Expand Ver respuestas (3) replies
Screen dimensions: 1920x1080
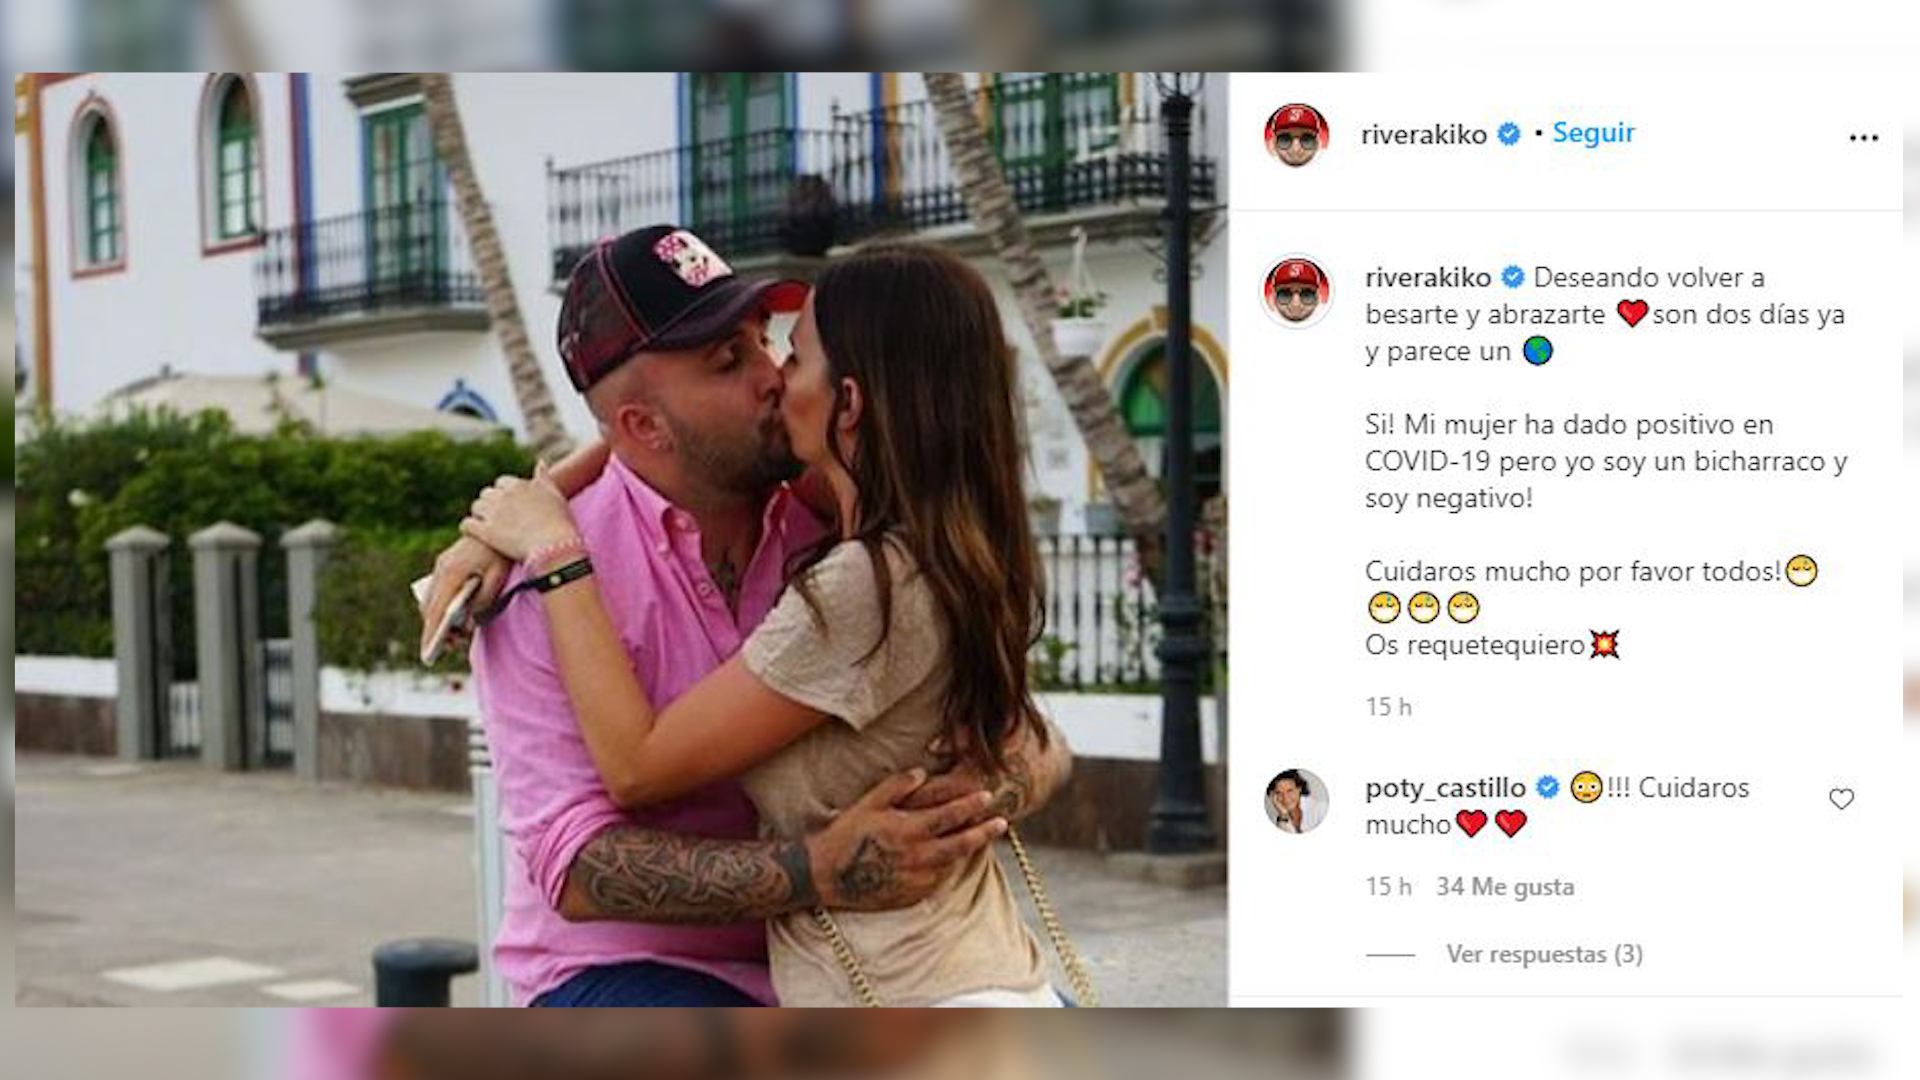1544,954
